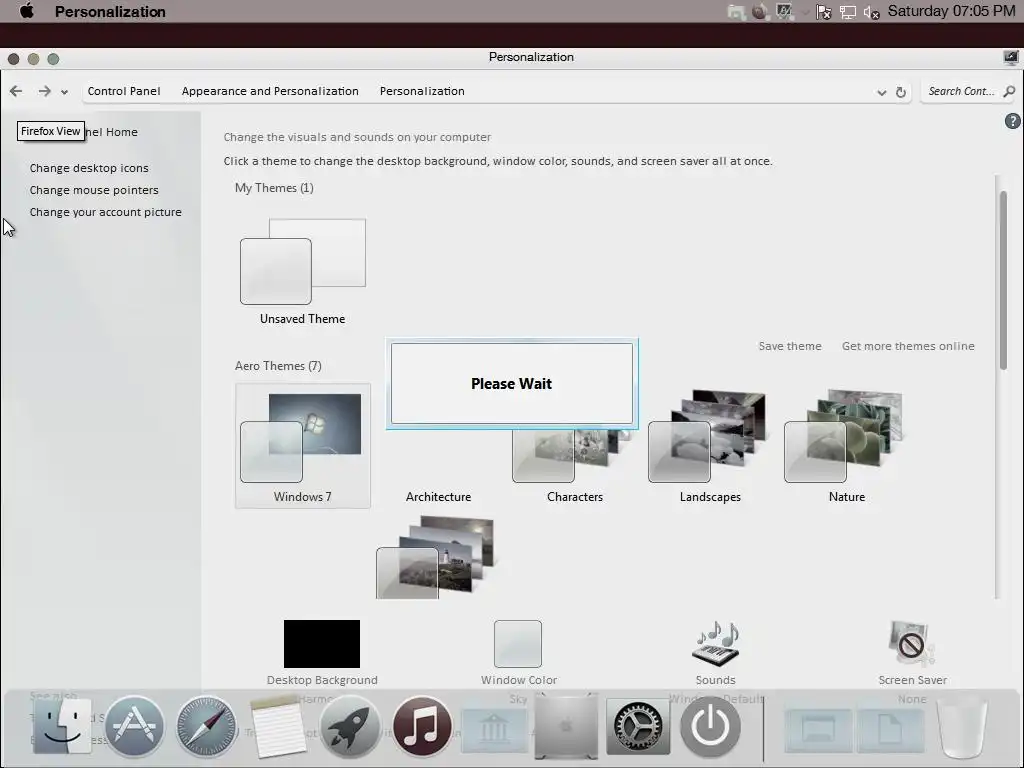Open the Personalization menu in menu bar
The height and width of the screenshot is (768, 1024).
pyautogui.click(x=110, y=12)
